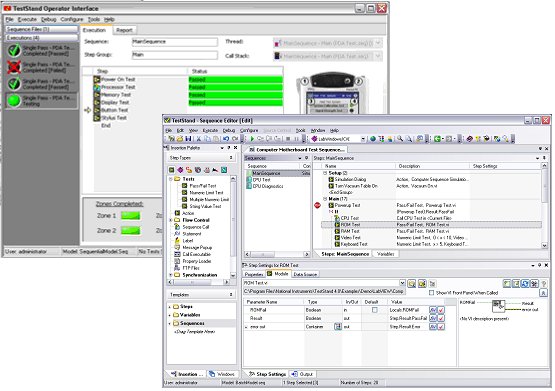Screen dimensions: 555x391
Task: Click the browse VI icon beside ROM Test.vi
Action: click(412, 283)
